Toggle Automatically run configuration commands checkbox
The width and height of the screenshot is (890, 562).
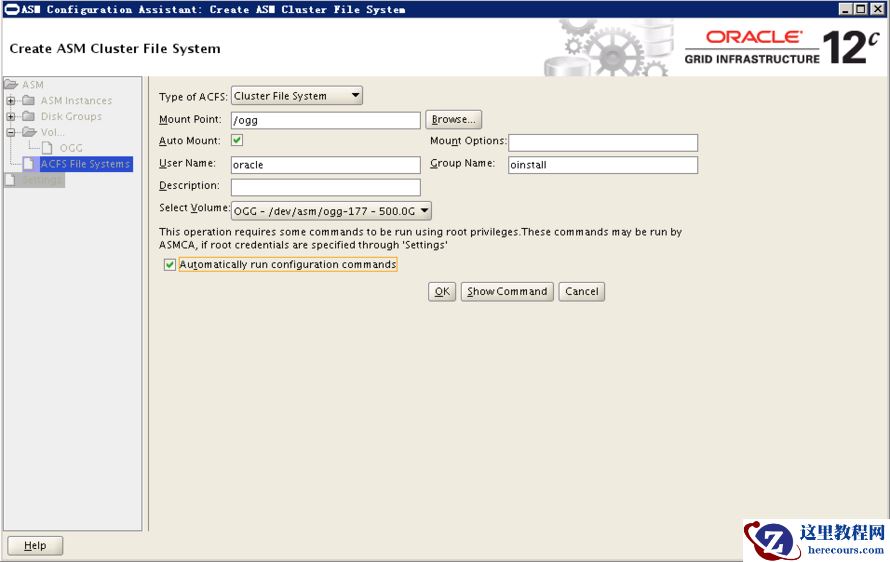coord(169,265)
